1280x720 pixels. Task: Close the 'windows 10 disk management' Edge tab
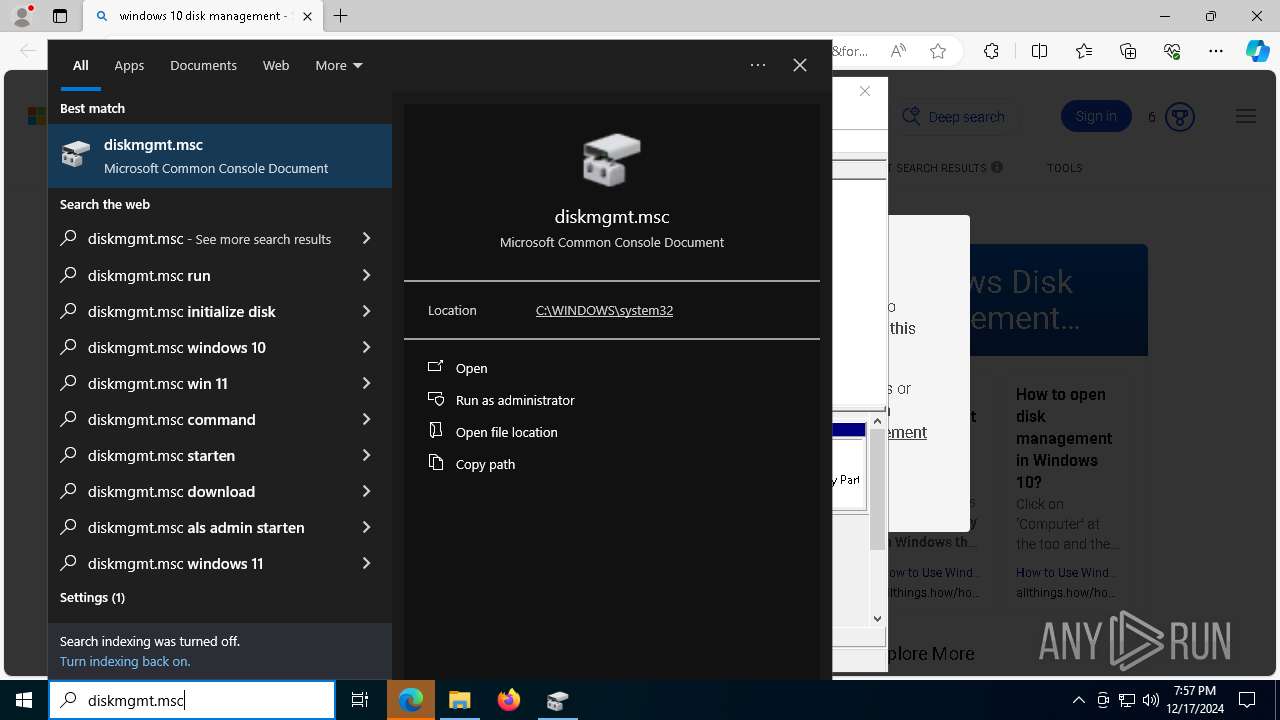tap(307, 16)
